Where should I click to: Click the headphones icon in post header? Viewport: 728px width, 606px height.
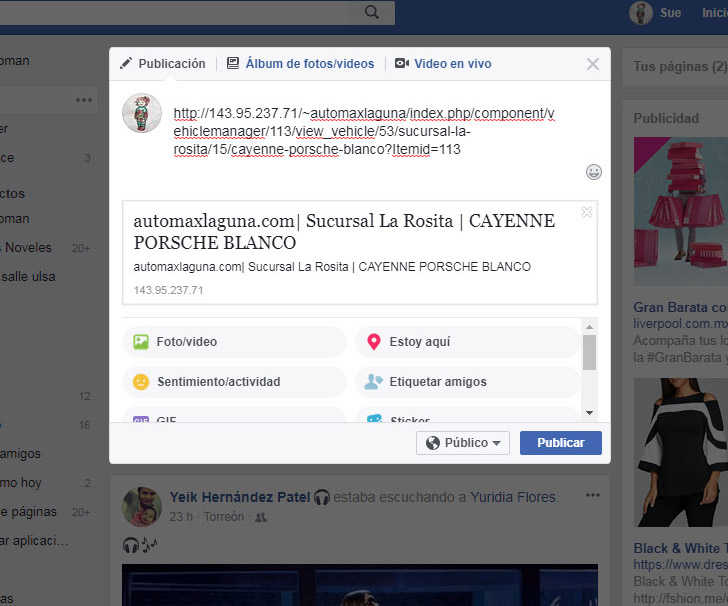coord(322,497)
